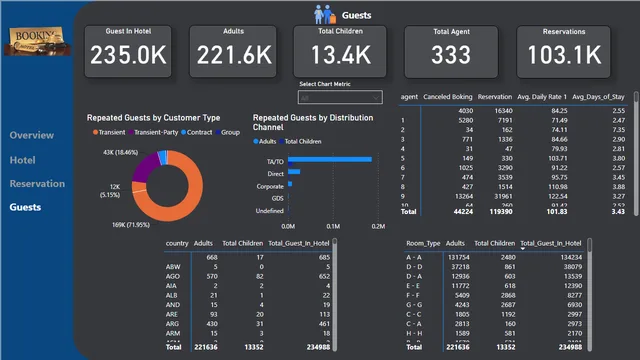Select the Guests page tab
640x360 pixels.
point(25,207)
